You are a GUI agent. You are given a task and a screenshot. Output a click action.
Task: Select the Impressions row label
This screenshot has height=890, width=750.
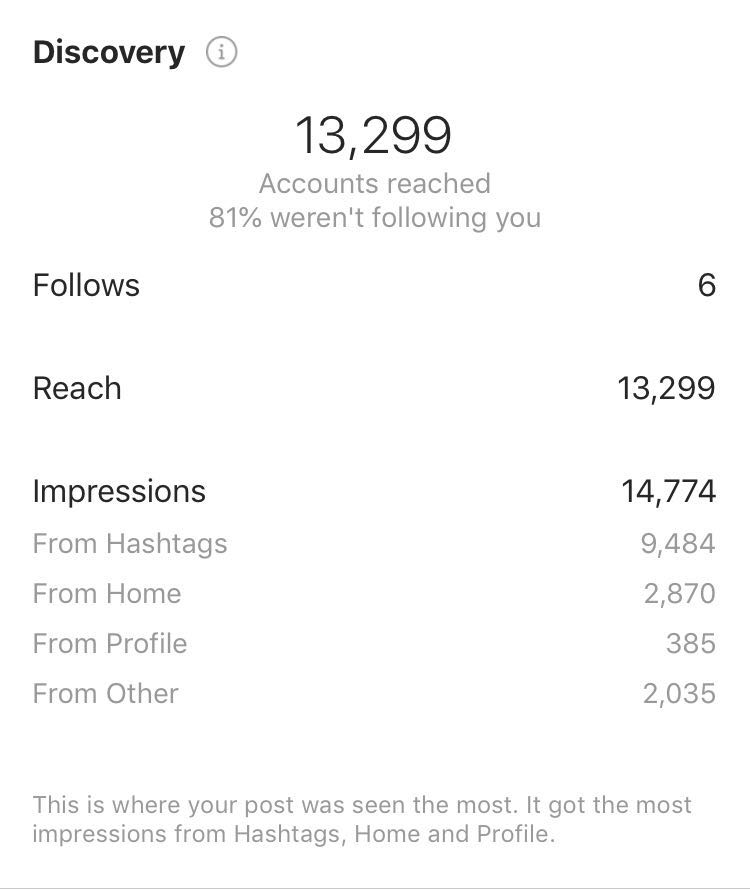(x=119, y=491)
